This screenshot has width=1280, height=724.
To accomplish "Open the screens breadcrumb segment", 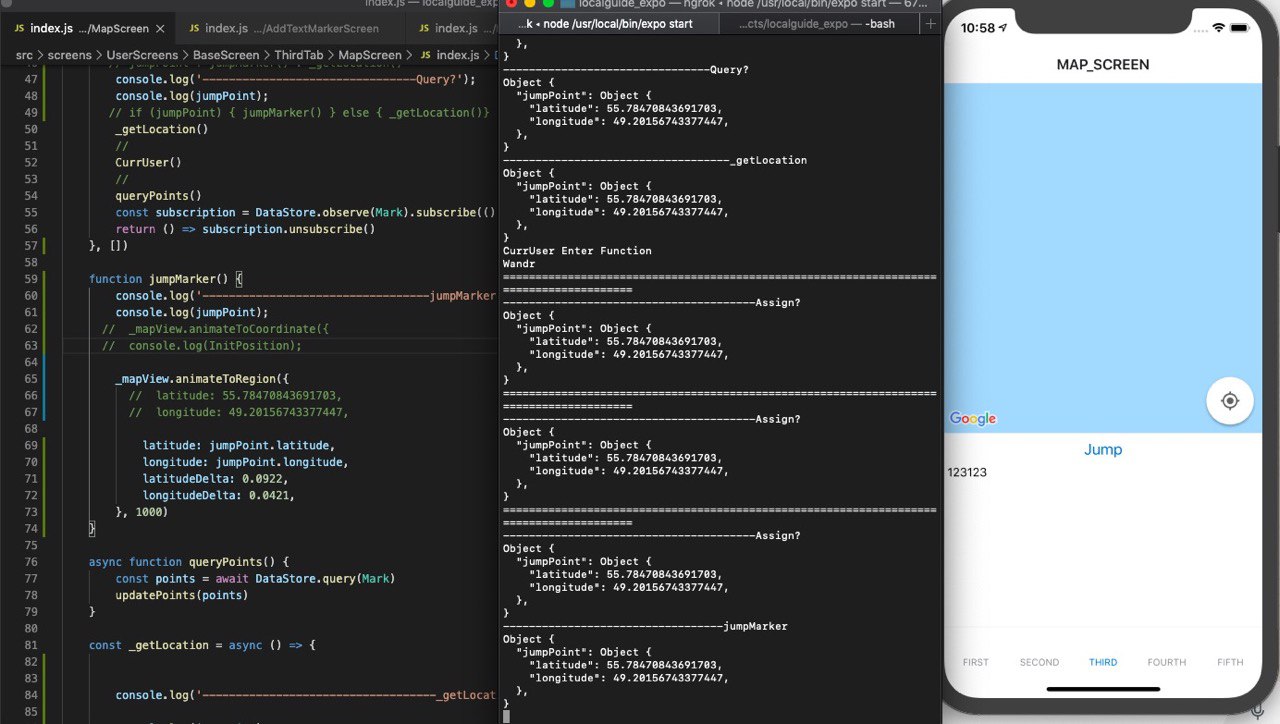I will coord(70,55).
